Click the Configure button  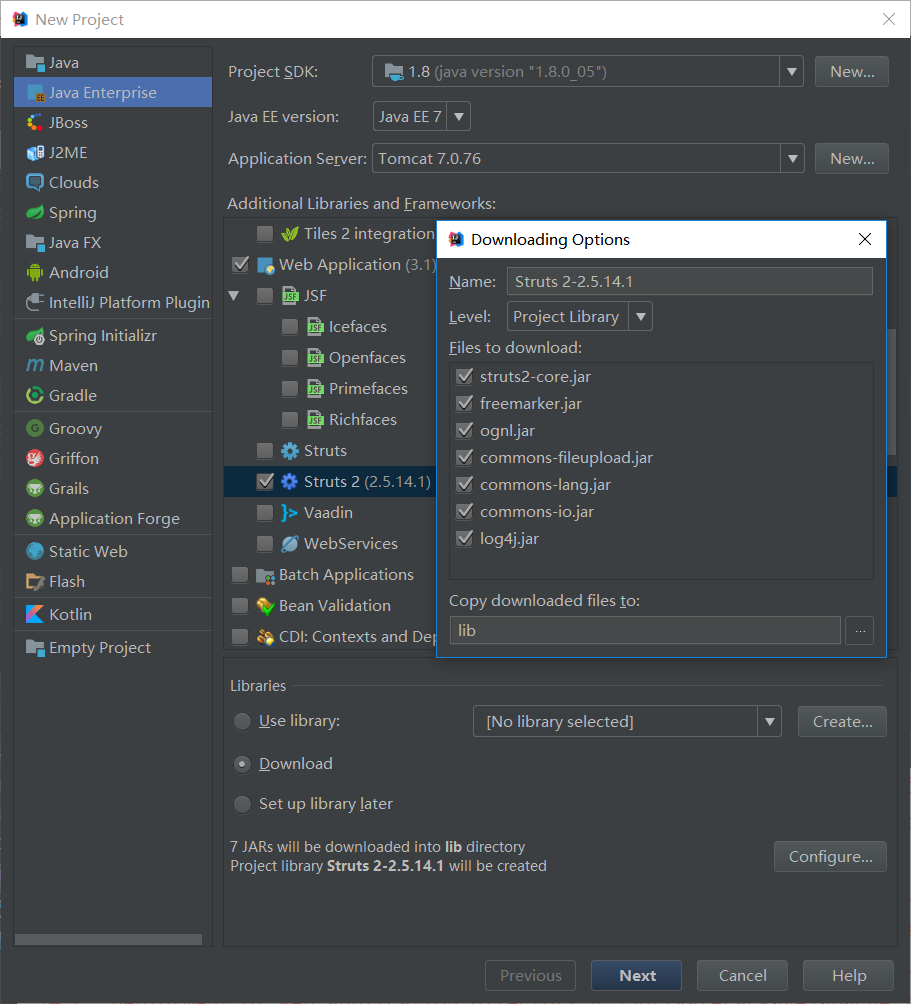click(830, 857)
